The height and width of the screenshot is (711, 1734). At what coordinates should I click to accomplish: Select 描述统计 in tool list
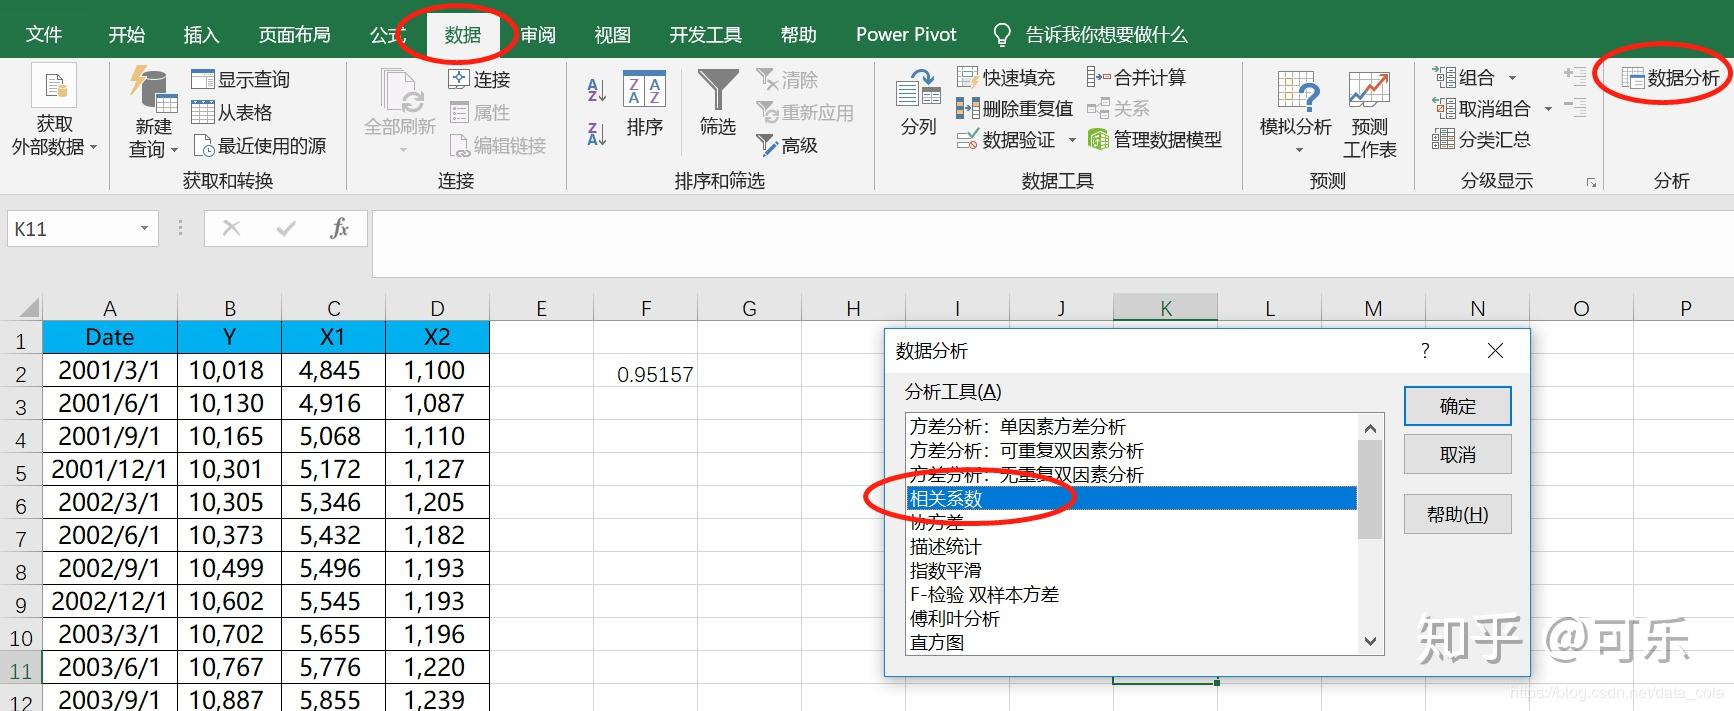tap(1131, 546)
